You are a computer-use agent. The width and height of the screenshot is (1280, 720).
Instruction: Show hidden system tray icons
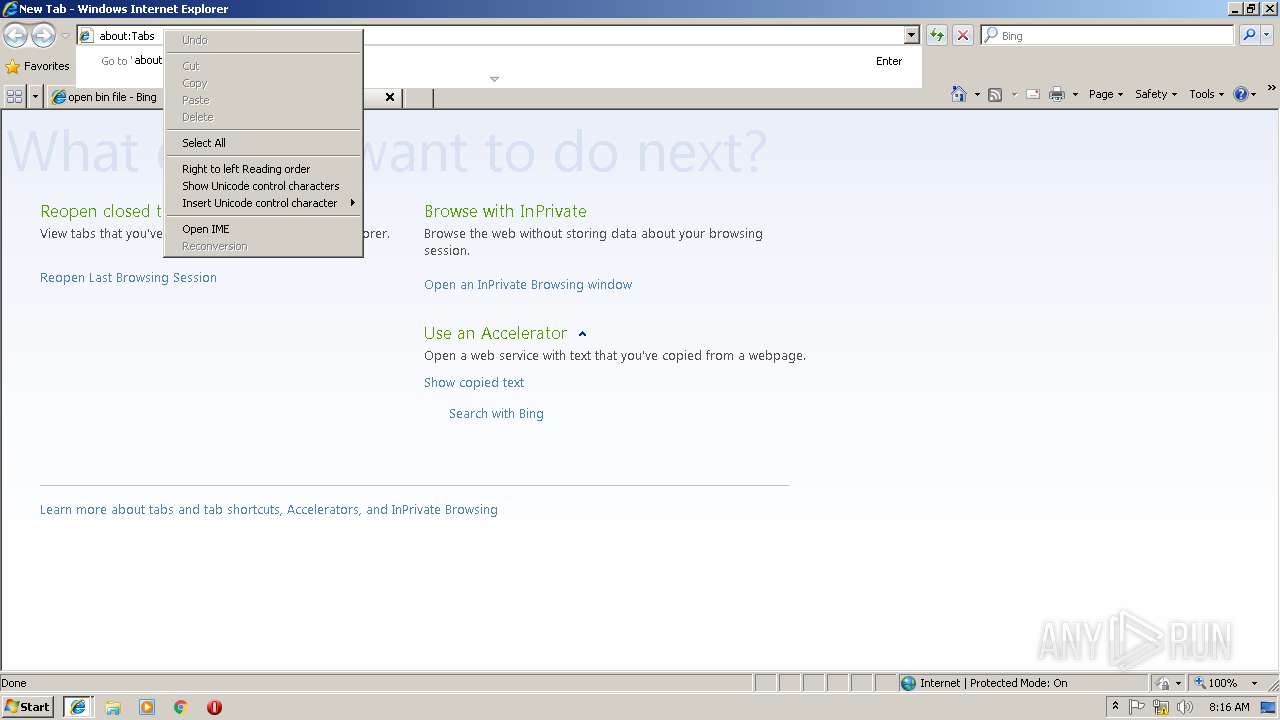(x=1115, y=706)
